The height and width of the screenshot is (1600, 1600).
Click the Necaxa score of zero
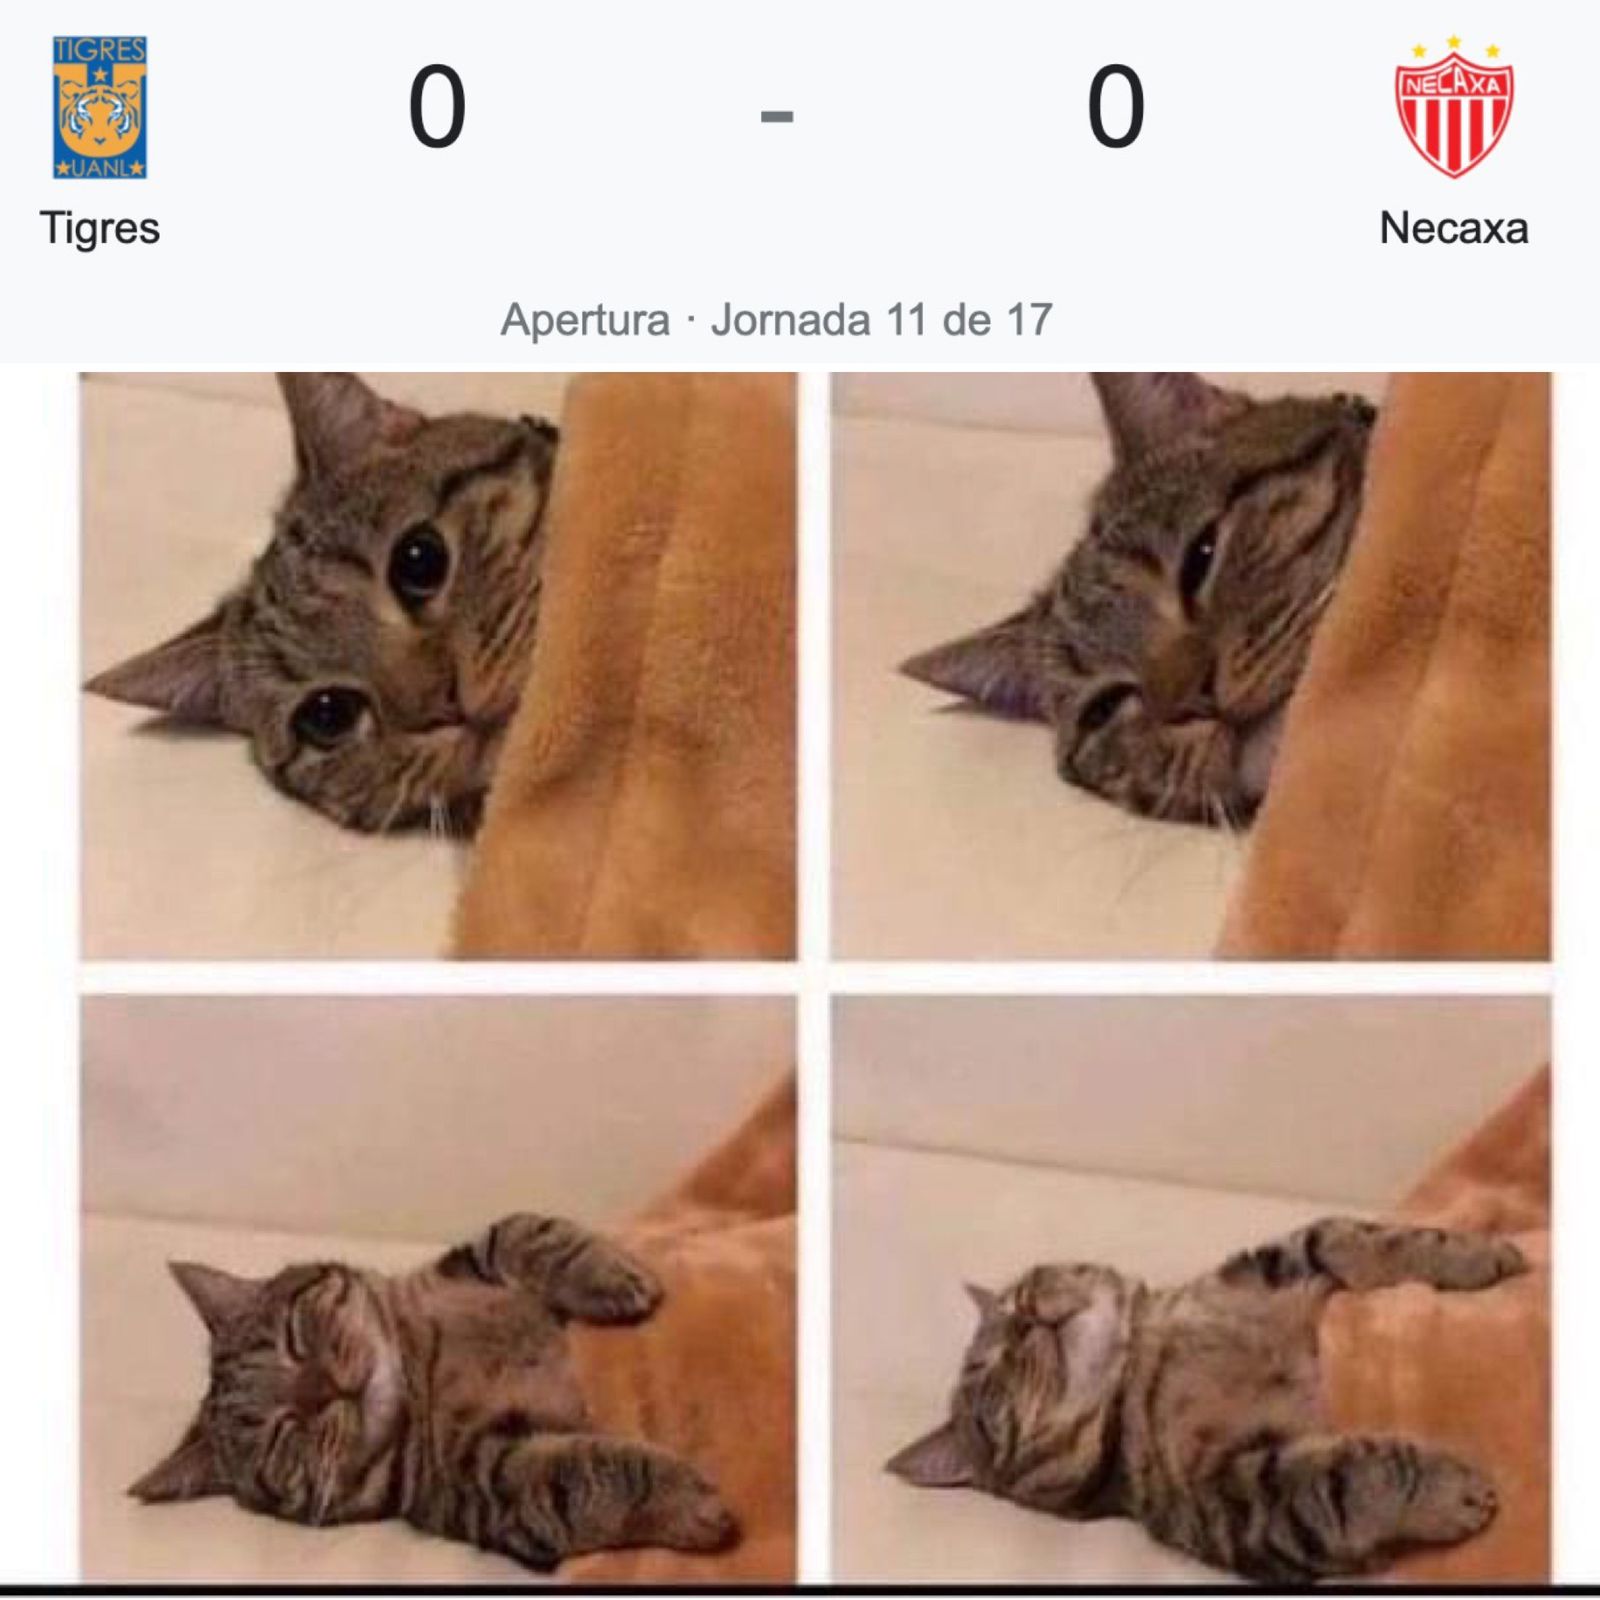click(1116, 106)
